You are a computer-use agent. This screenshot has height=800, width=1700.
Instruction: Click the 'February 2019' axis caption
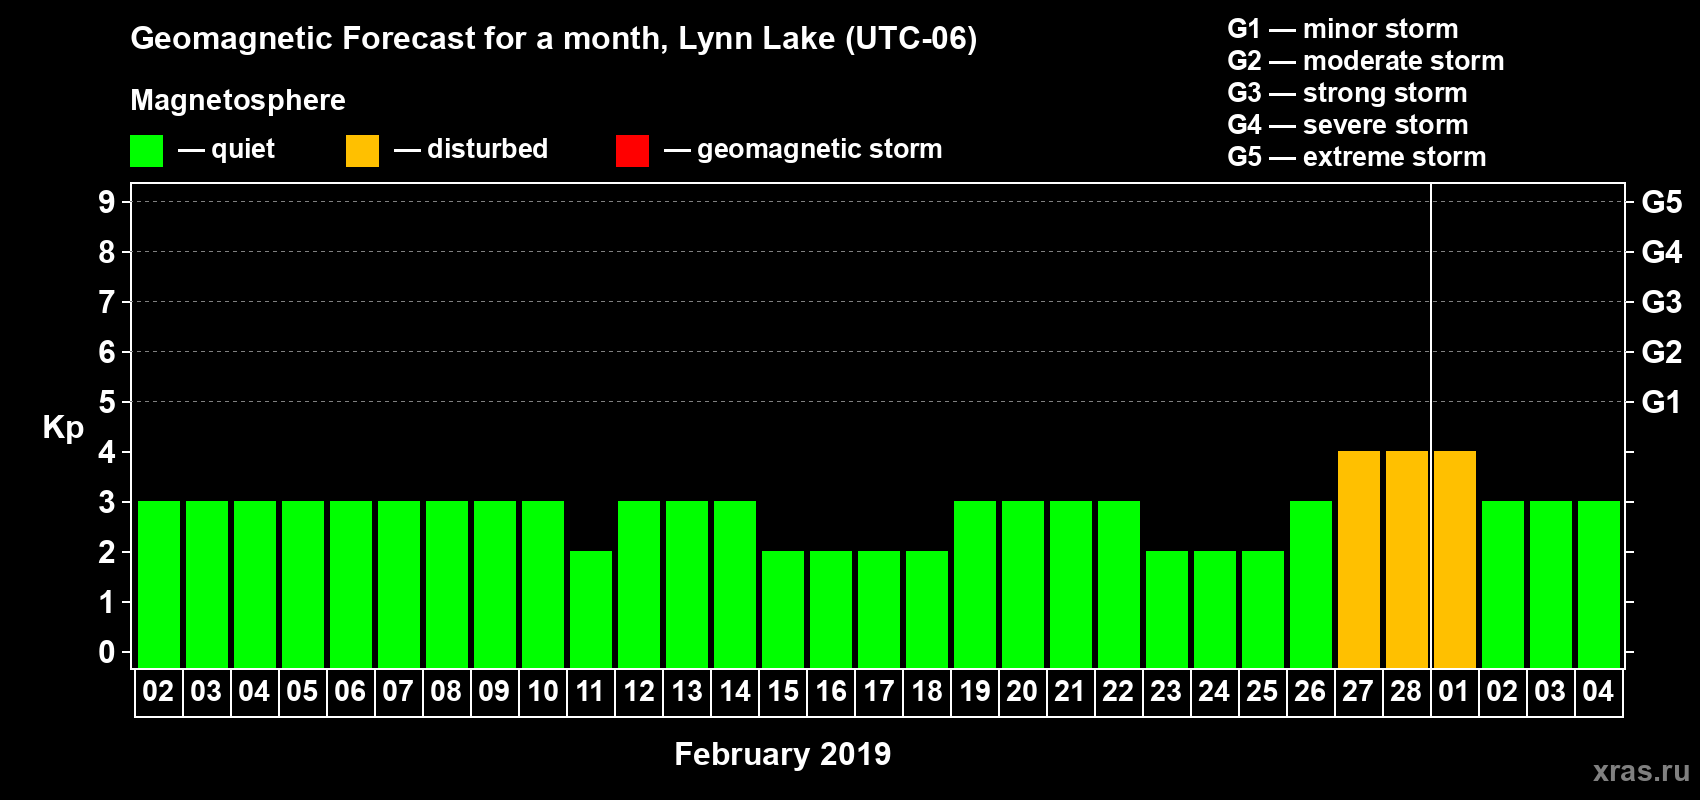[782, 754]
